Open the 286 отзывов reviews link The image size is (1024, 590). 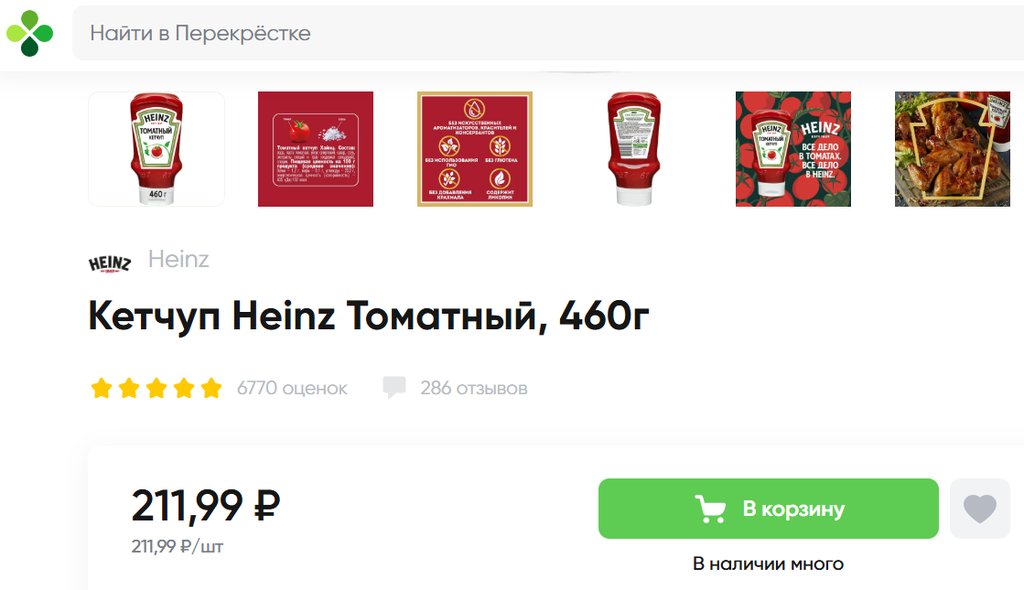pyautogui.click(x=473, y=388)
